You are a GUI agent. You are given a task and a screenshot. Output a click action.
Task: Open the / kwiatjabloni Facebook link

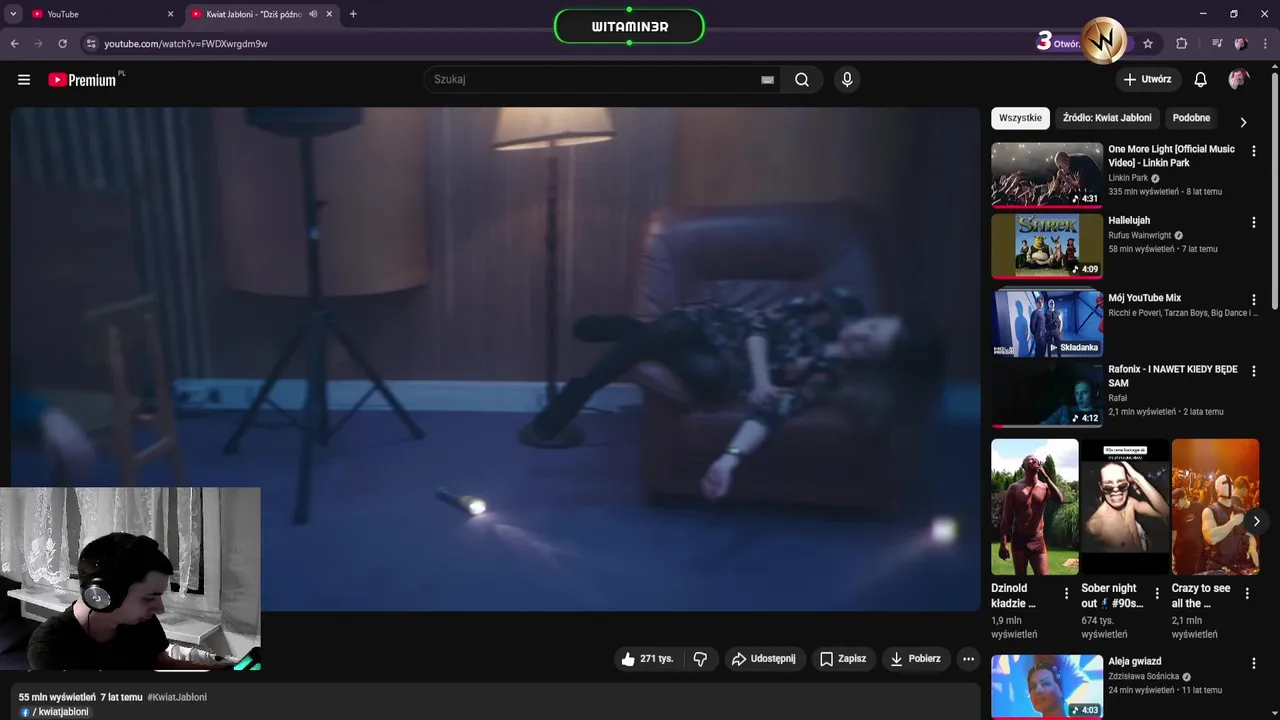(55, 712)
